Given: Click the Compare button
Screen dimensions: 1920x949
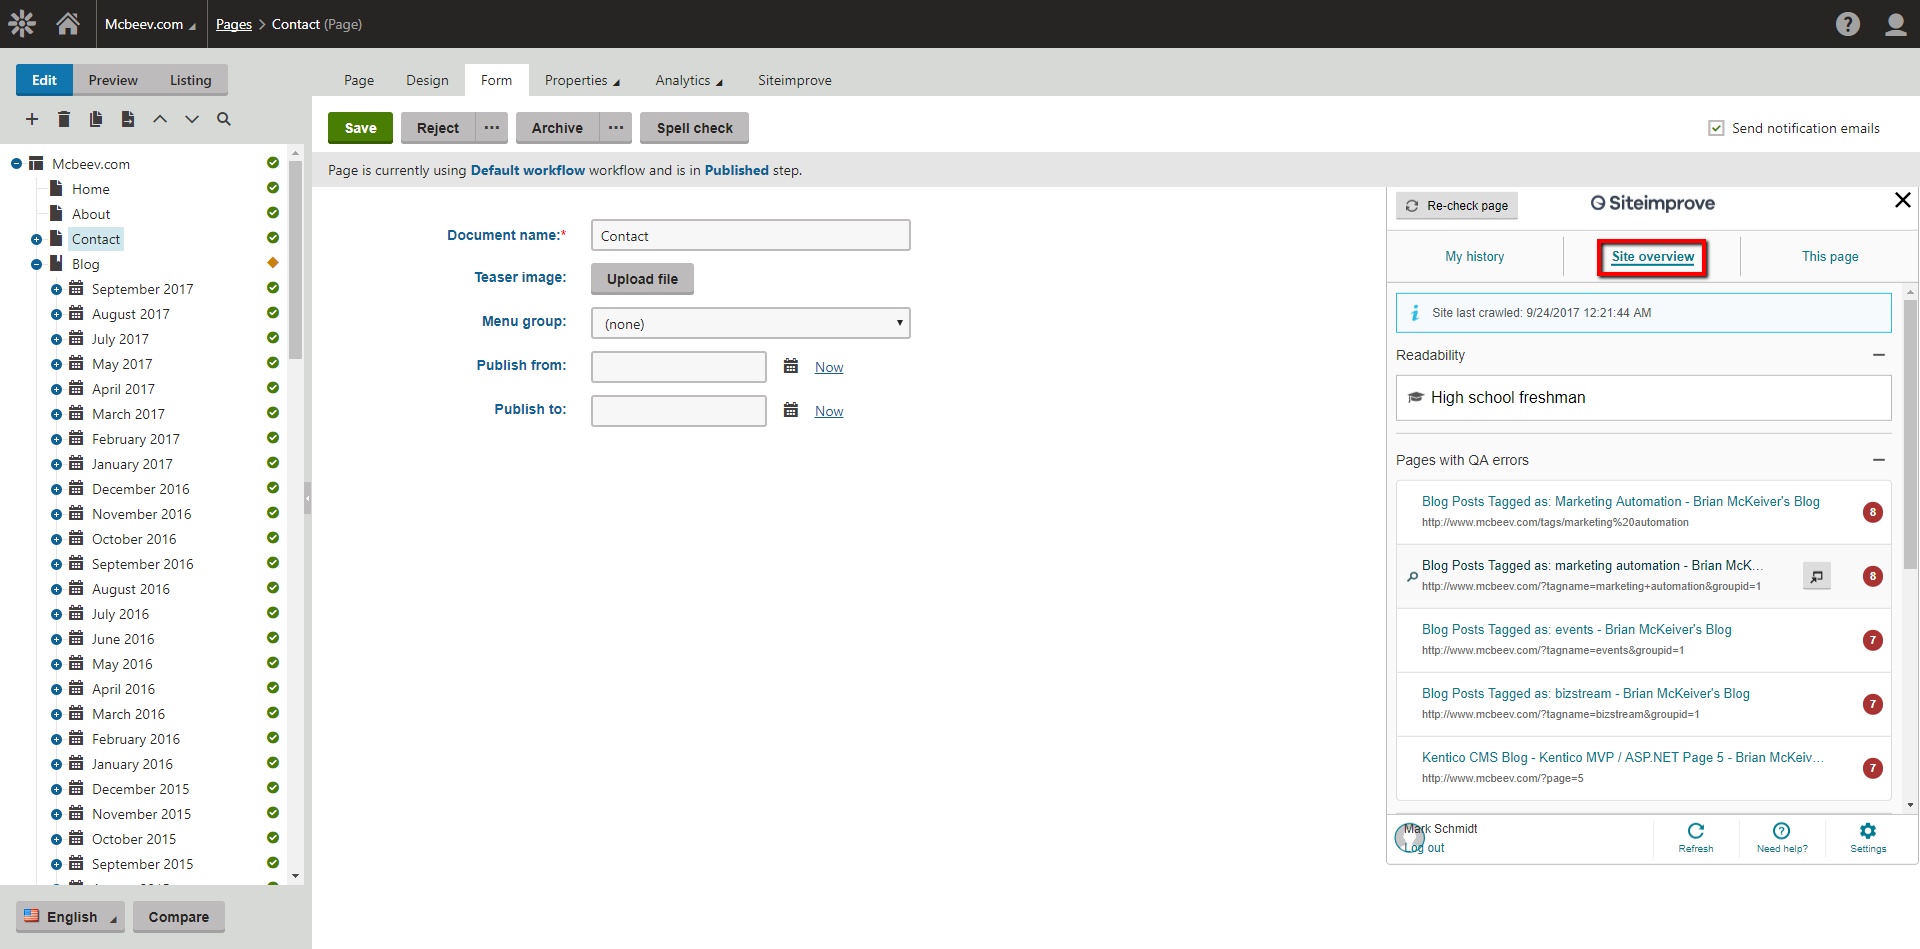Looking at the screenshot, I should click(x=179, y=916).
